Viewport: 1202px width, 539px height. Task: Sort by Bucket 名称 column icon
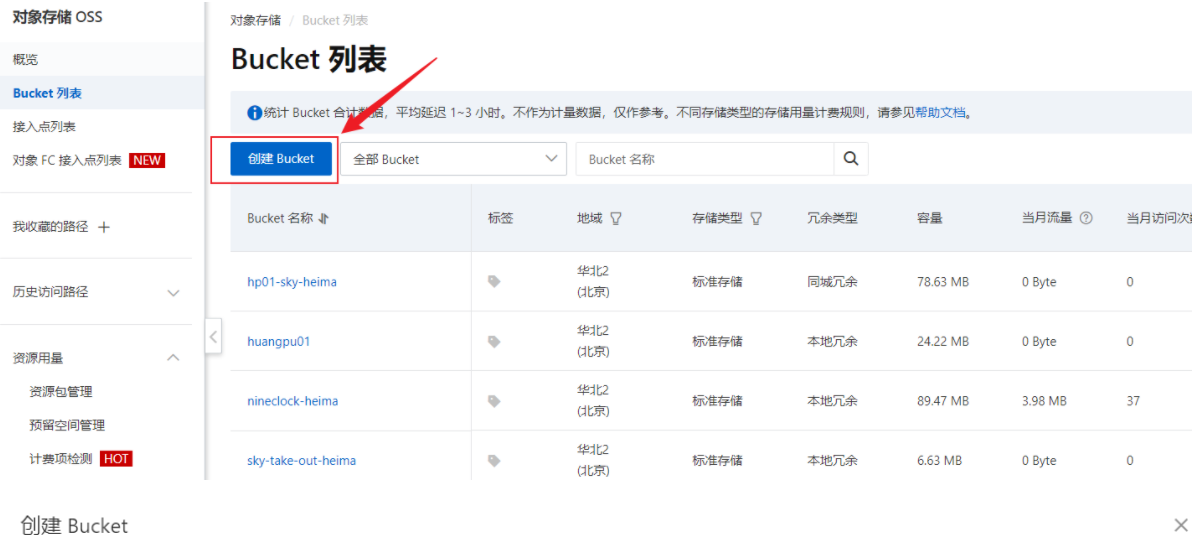pyautogui.click(x=323, y=218)
